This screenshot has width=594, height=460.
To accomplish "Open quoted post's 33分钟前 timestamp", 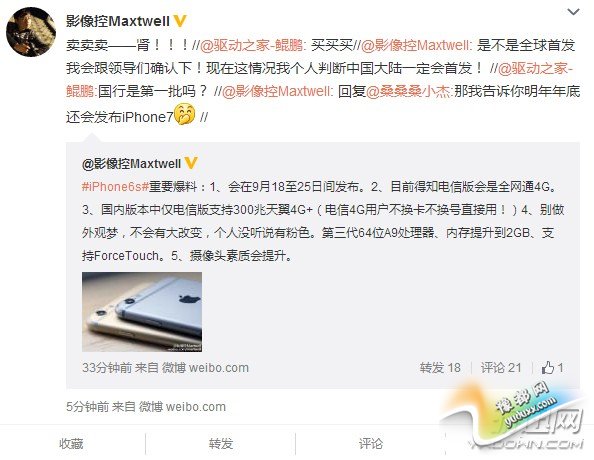I will 107,368.
